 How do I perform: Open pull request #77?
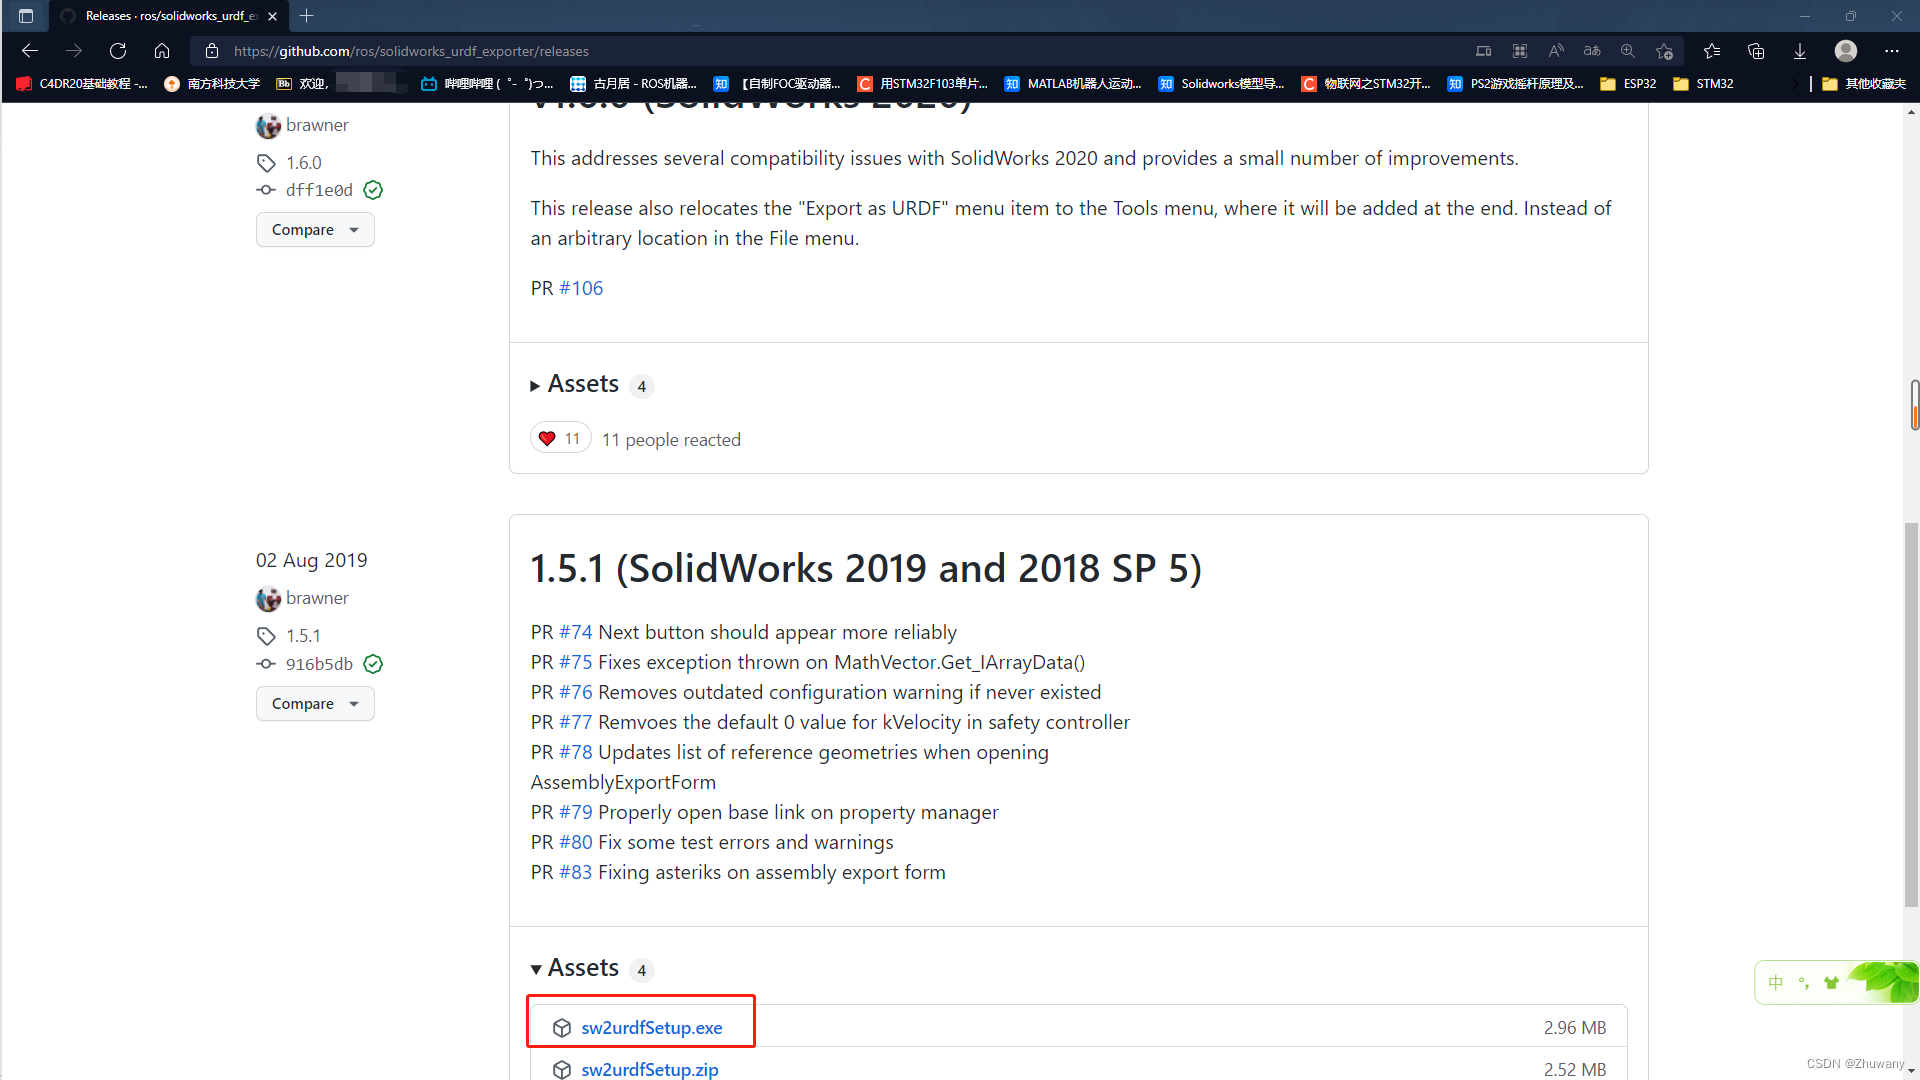click(576, 722)
